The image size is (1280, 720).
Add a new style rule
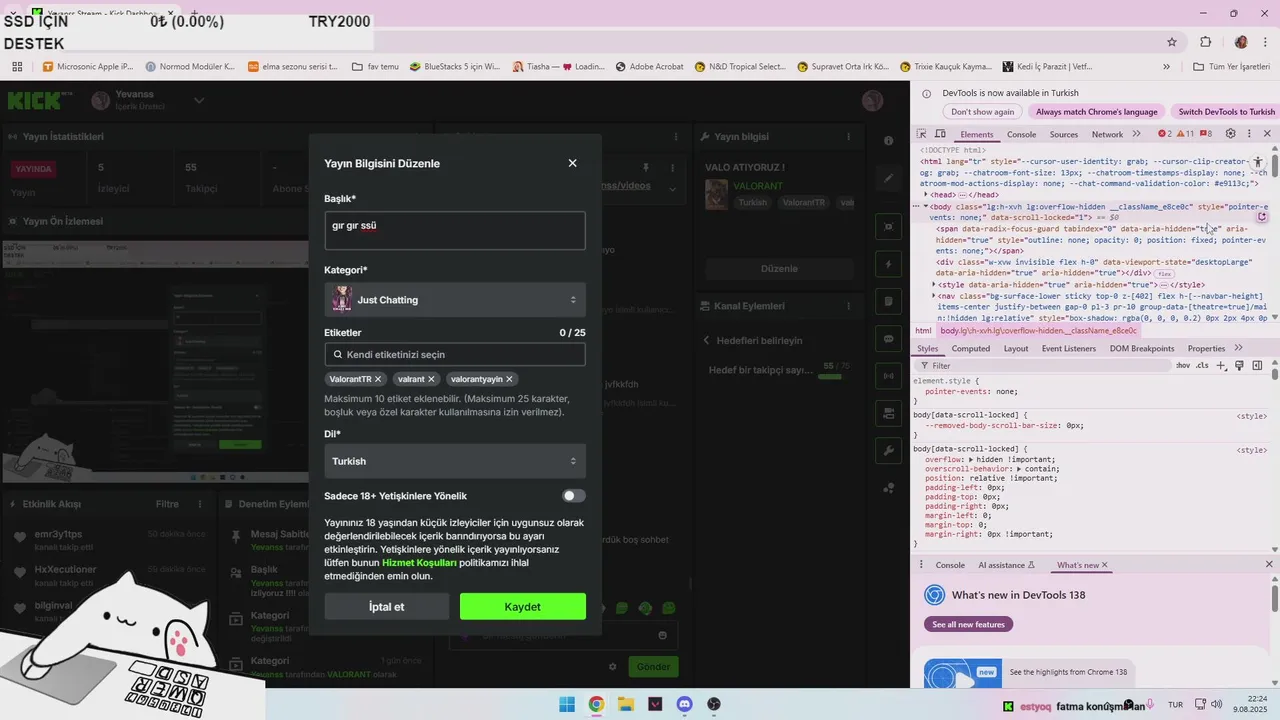tap(1222, 366)
